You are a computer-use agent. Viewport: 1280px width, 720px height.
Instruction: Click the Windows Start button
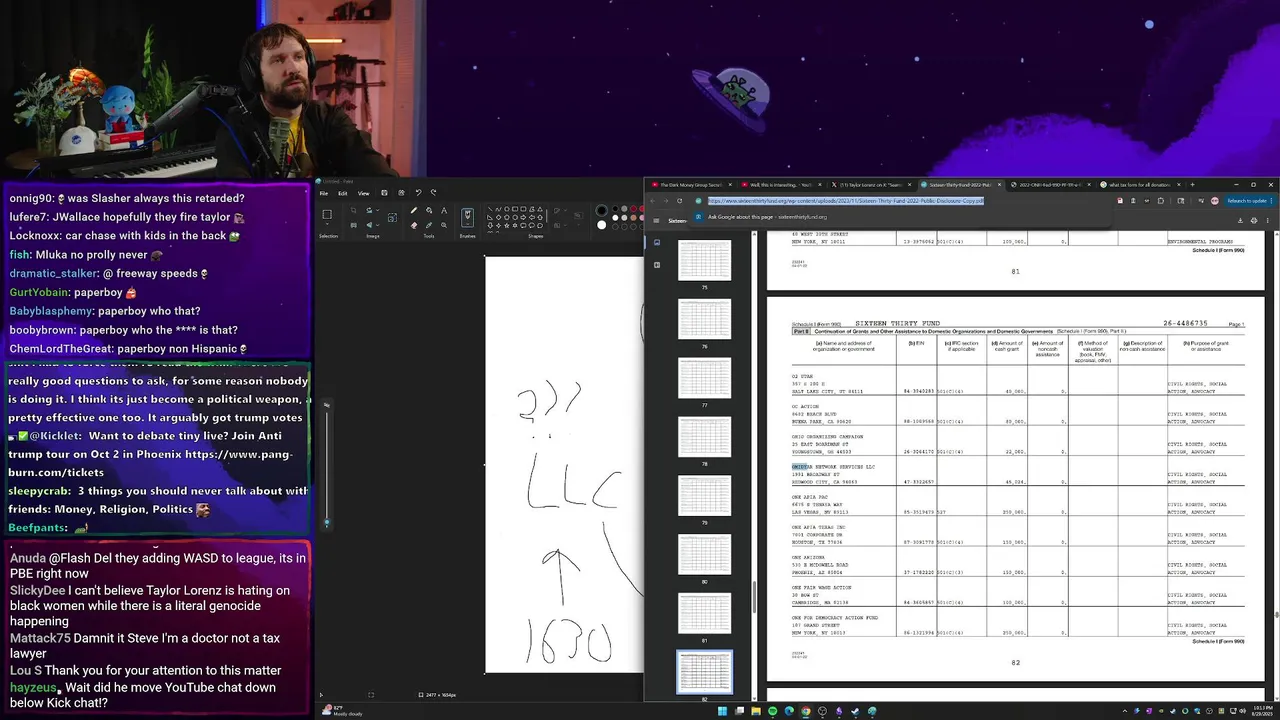click(x=722, y=711)
